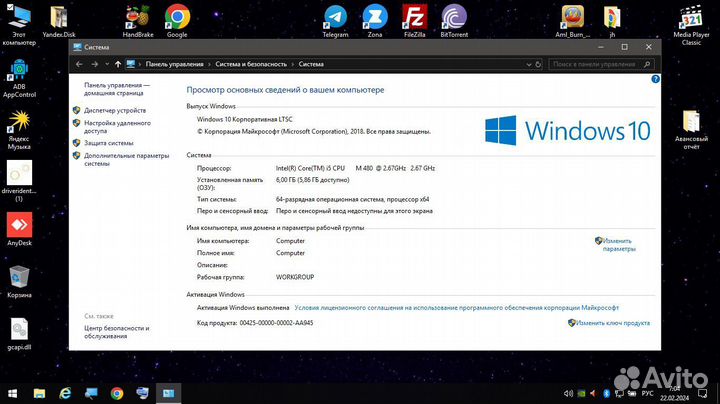The image size is (720, 404).
Task: Open the Google Chrome desktop shortcut
Action: 177,22
